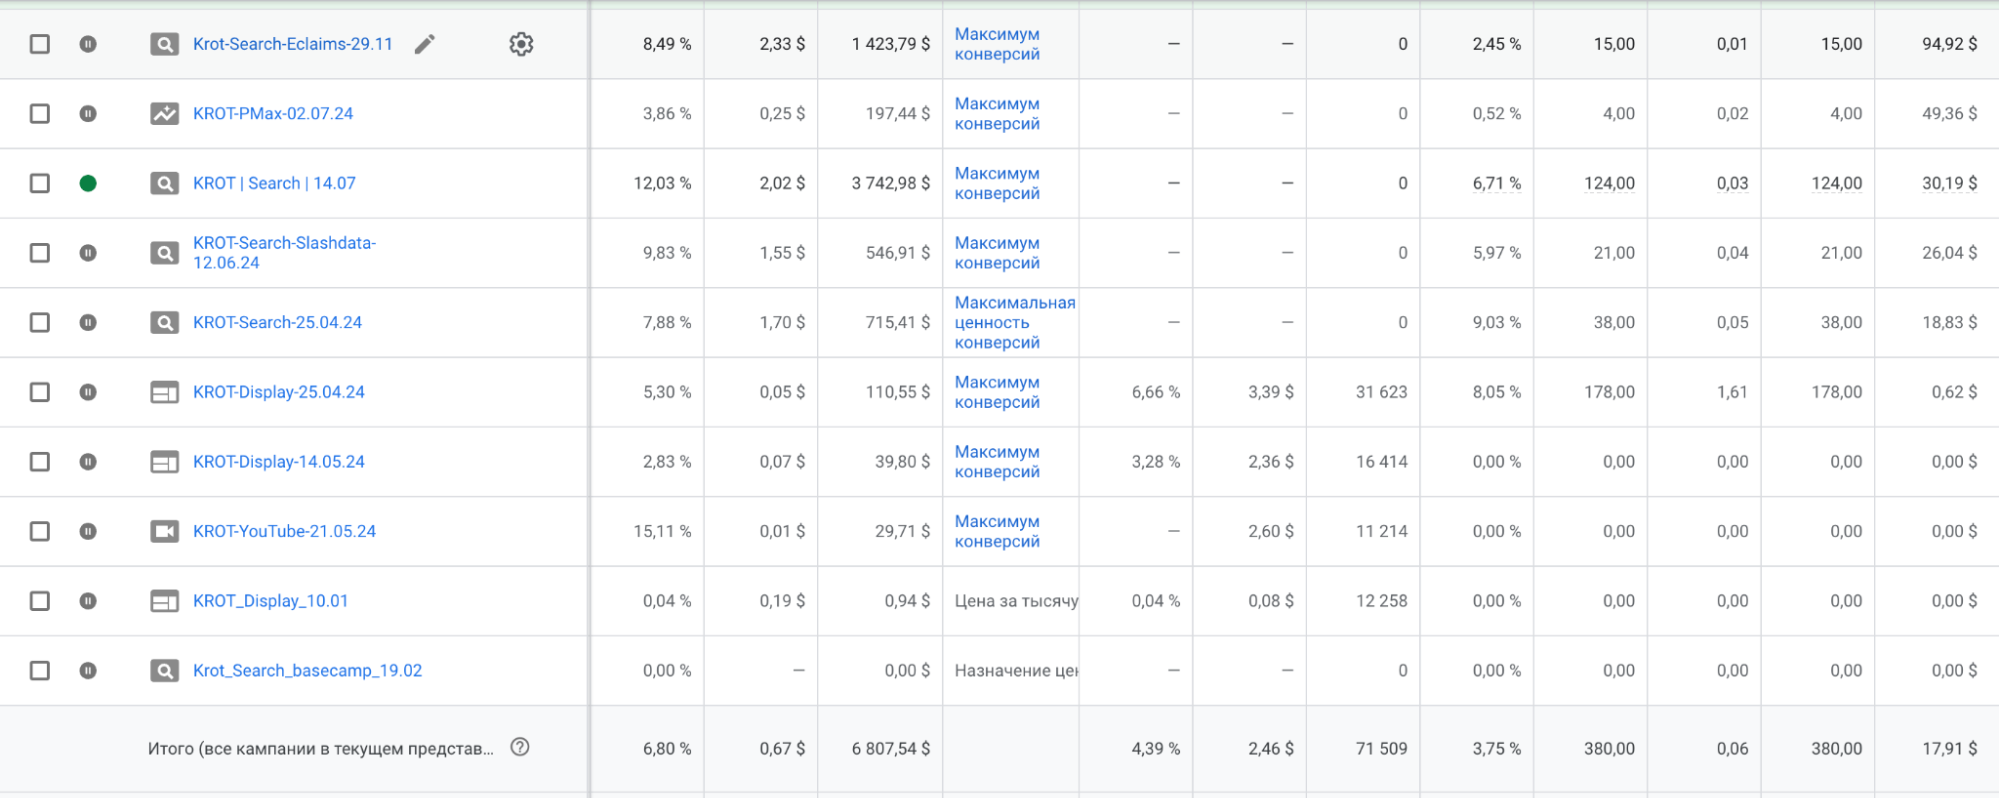Select the checkbox for Krot-Search-Eclaims-29.11
The height and width of the screenshot is (799, 1999).
(40, 44)
